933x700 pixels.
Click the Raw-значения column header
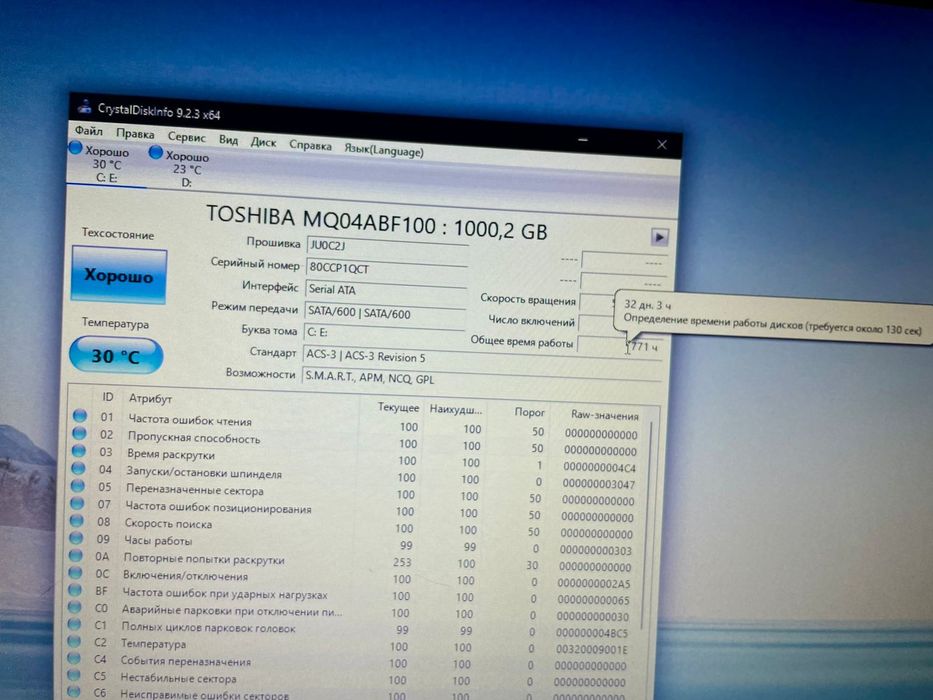coord(605,415)
